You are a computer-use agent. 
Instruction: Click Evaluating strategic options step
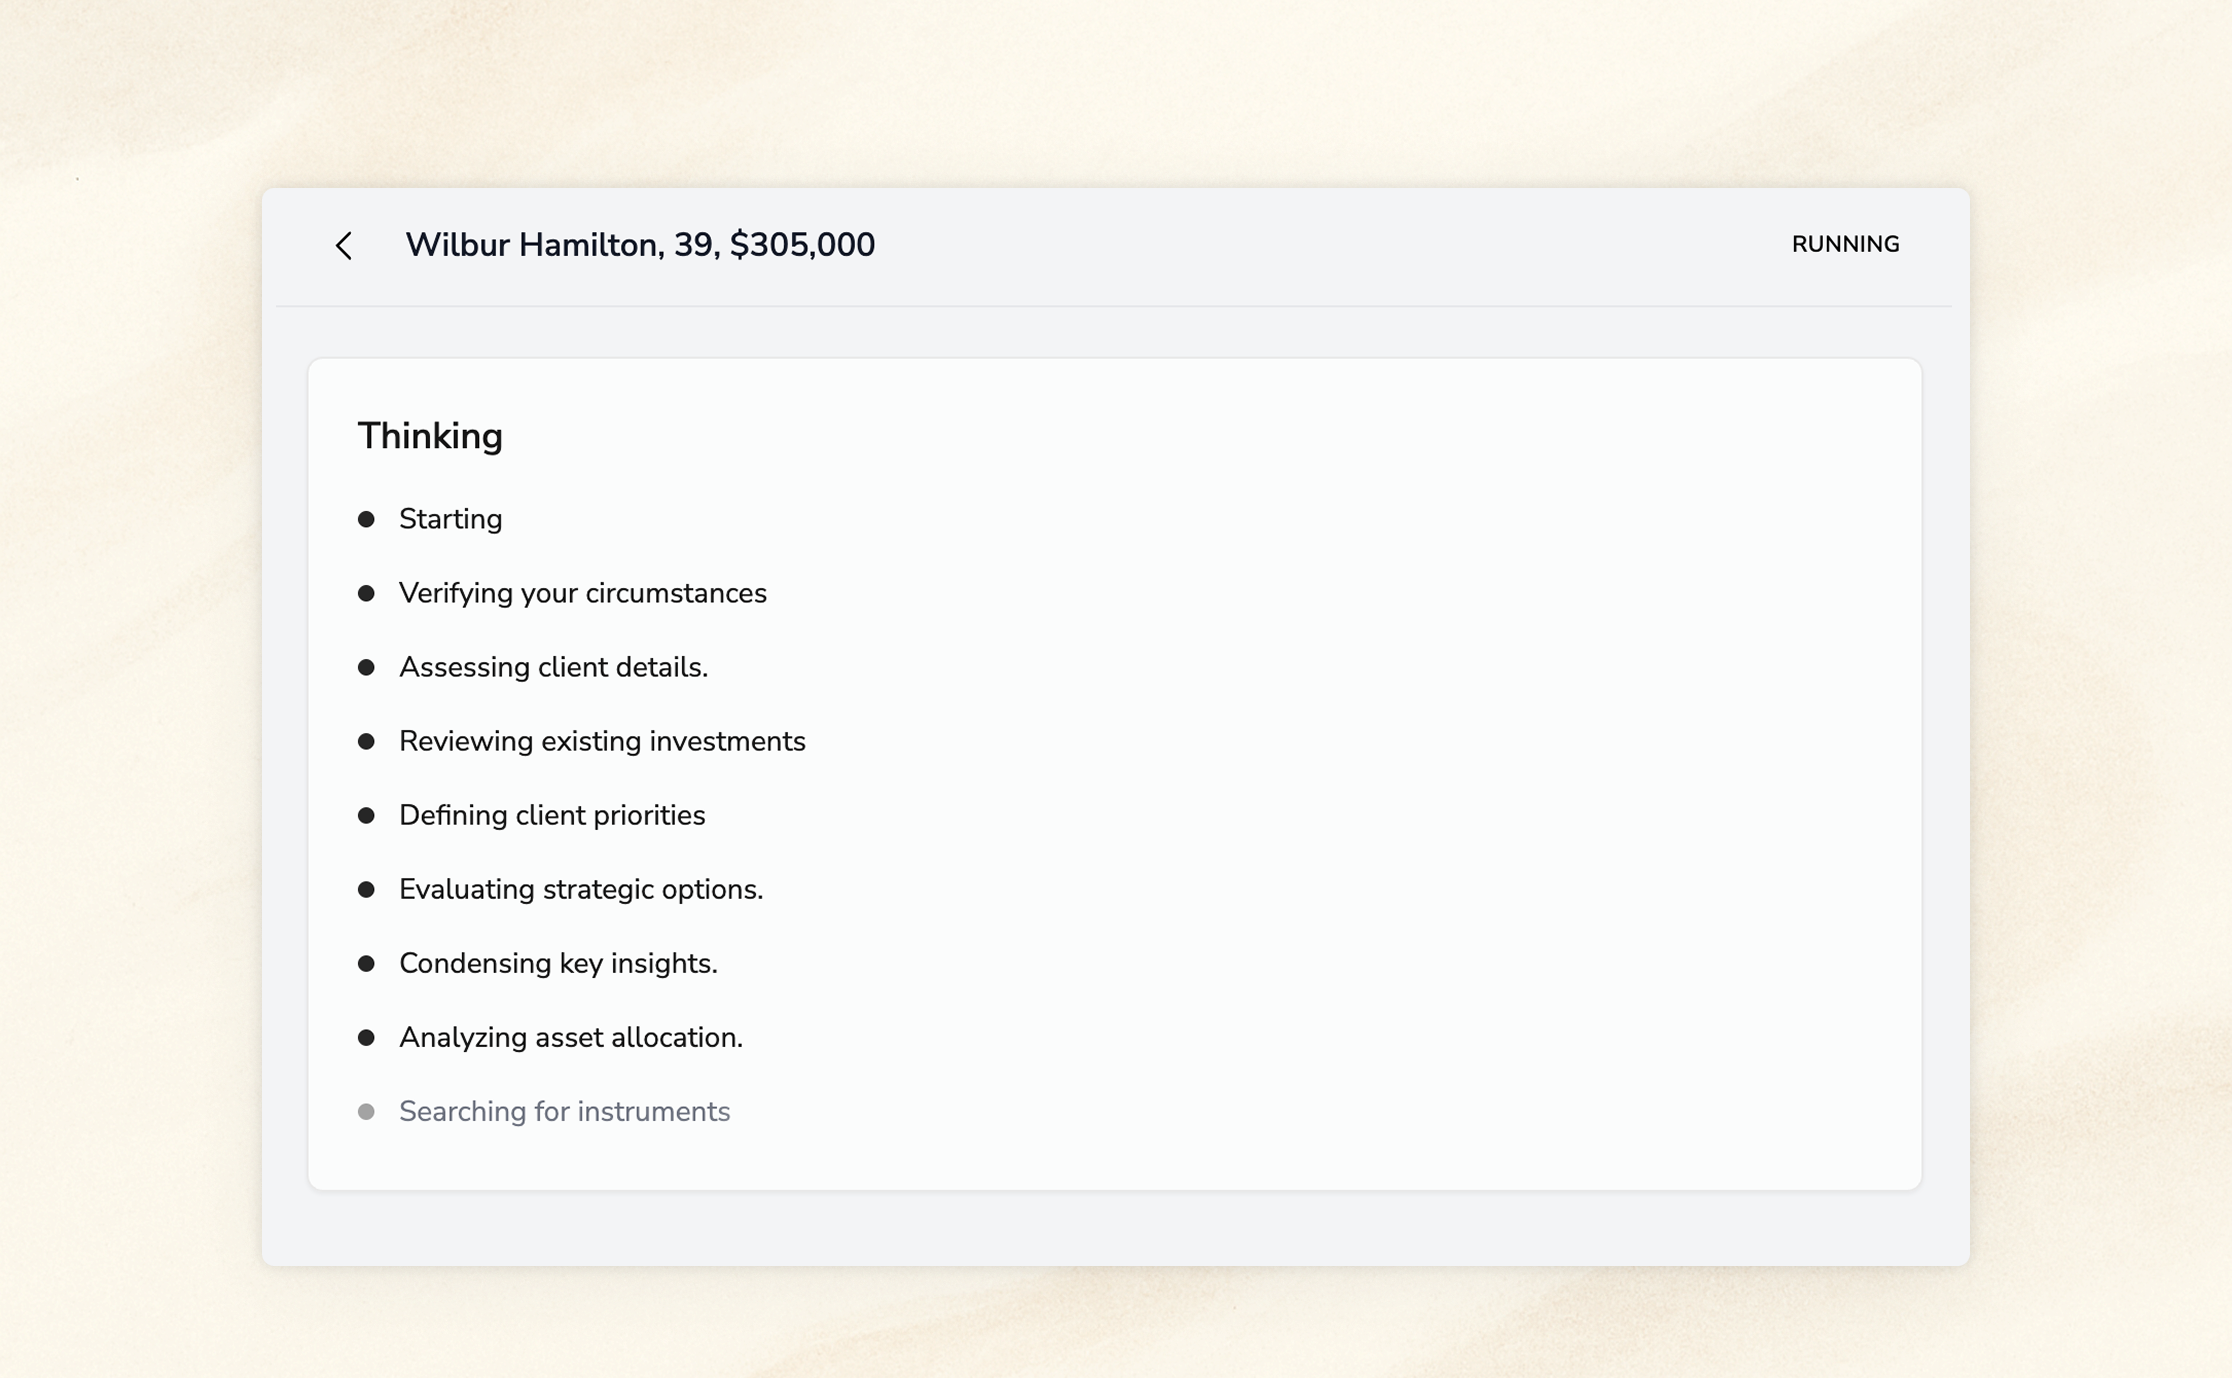point(580,889)
